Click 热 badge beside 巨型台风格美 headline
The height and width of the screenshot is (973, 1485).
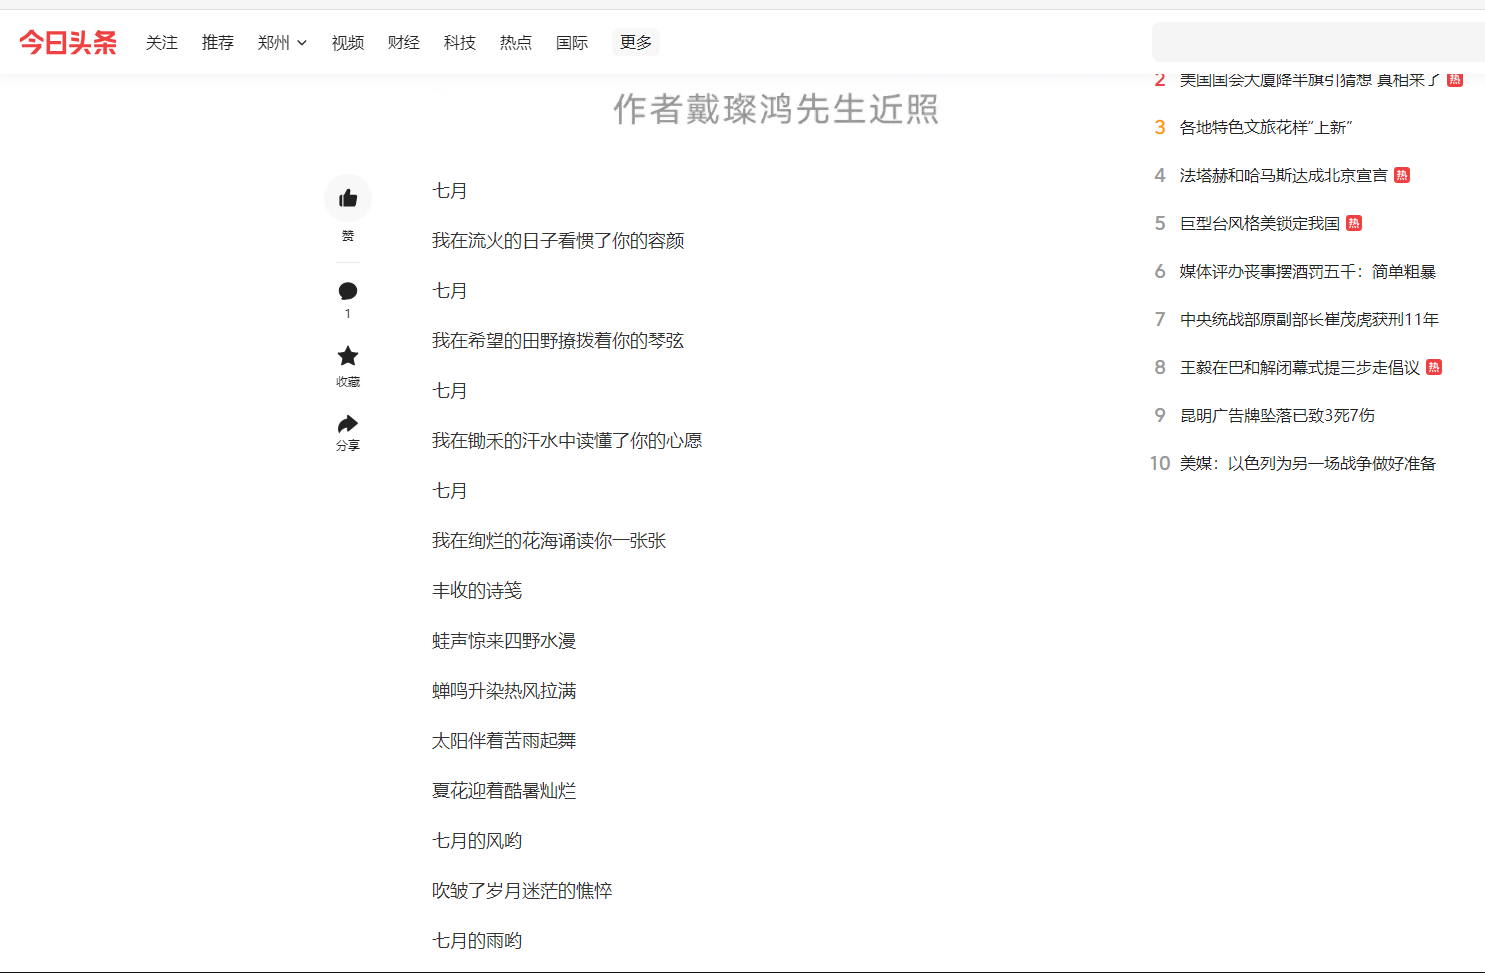pyautogui.click(x=1354, y=223)
